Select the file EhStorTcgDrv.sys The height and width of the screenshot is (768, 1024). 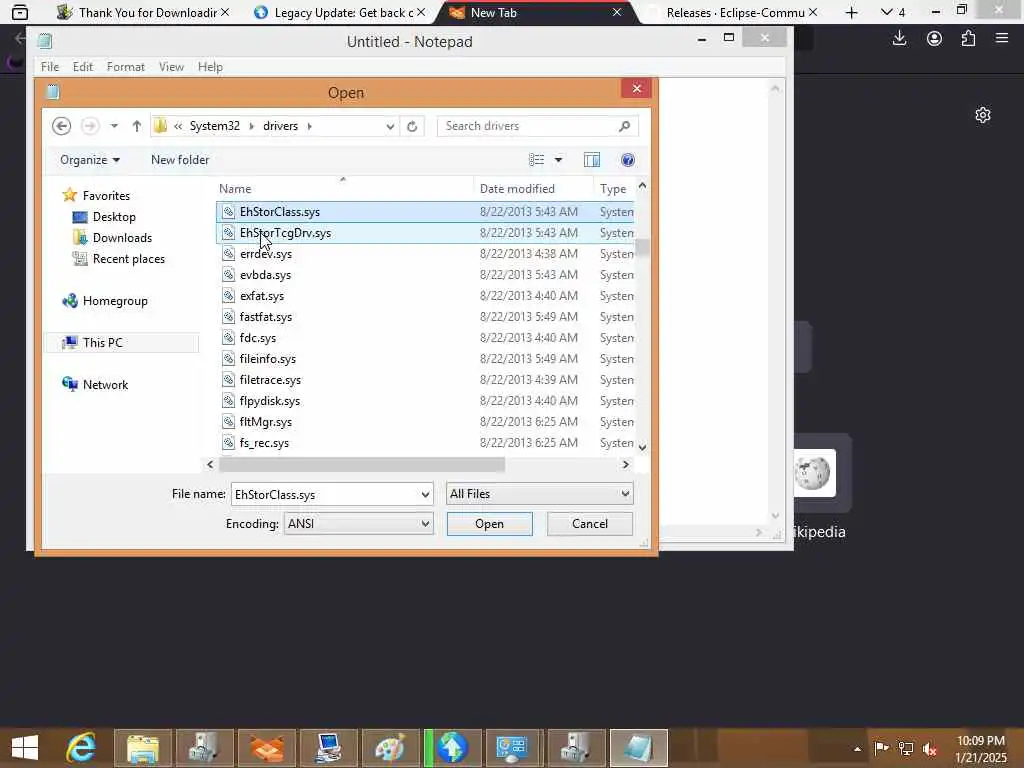click(424, 233)
